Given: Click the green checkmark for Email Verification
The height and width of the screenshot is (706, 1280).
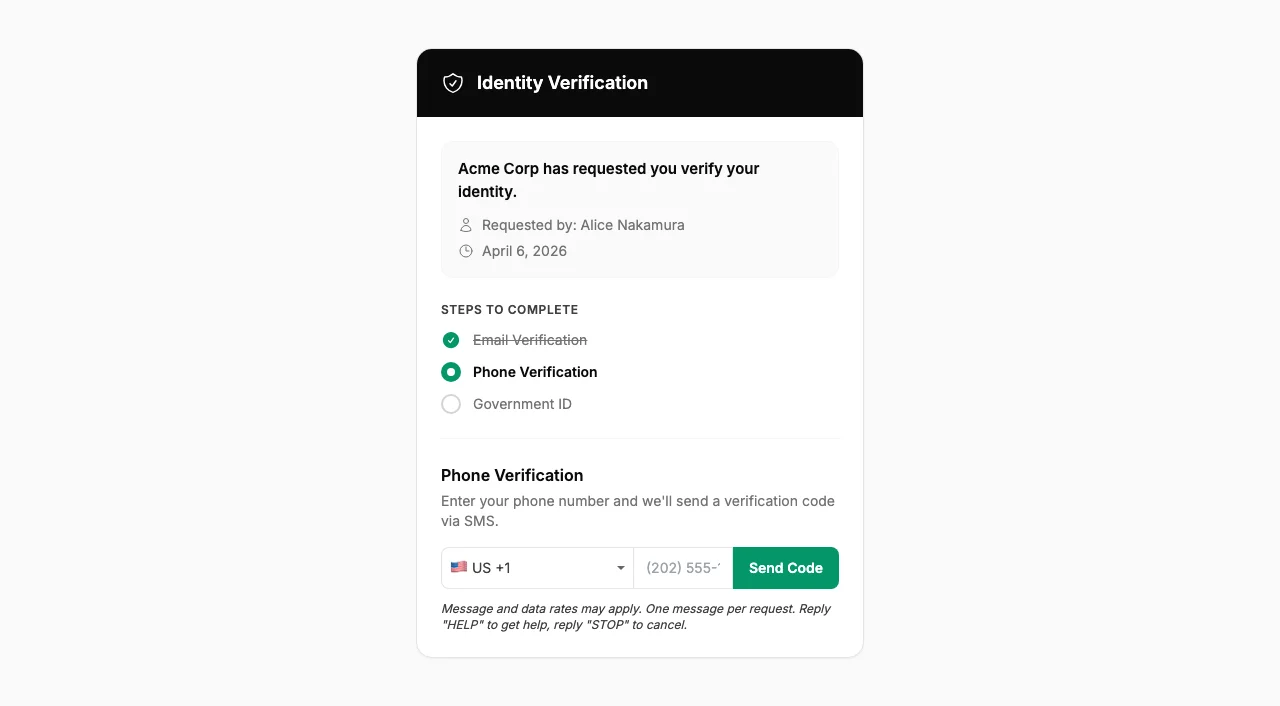Looking at the screenshot, I should pos(450,340).
